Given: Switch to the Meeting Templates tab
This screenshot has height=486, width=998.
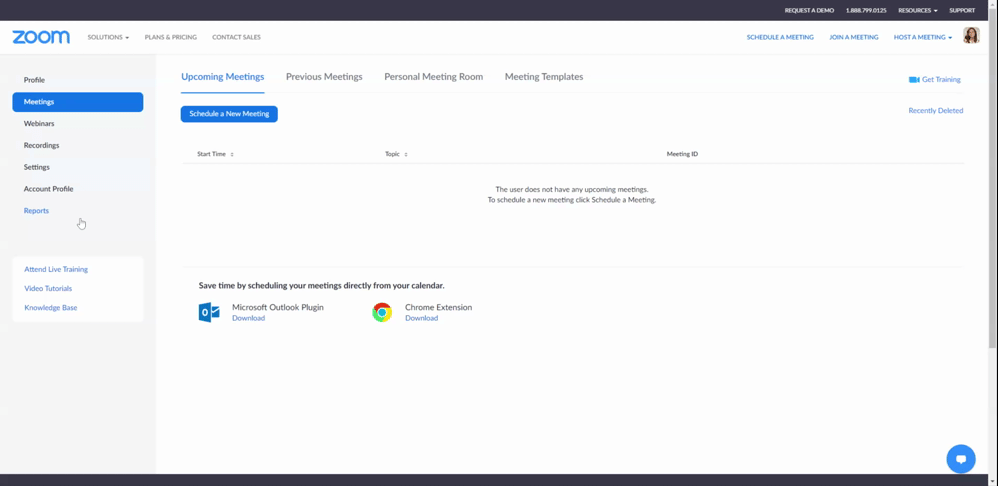Looking at the screenshot, I should pyautogui.click(x=544, y=77).
